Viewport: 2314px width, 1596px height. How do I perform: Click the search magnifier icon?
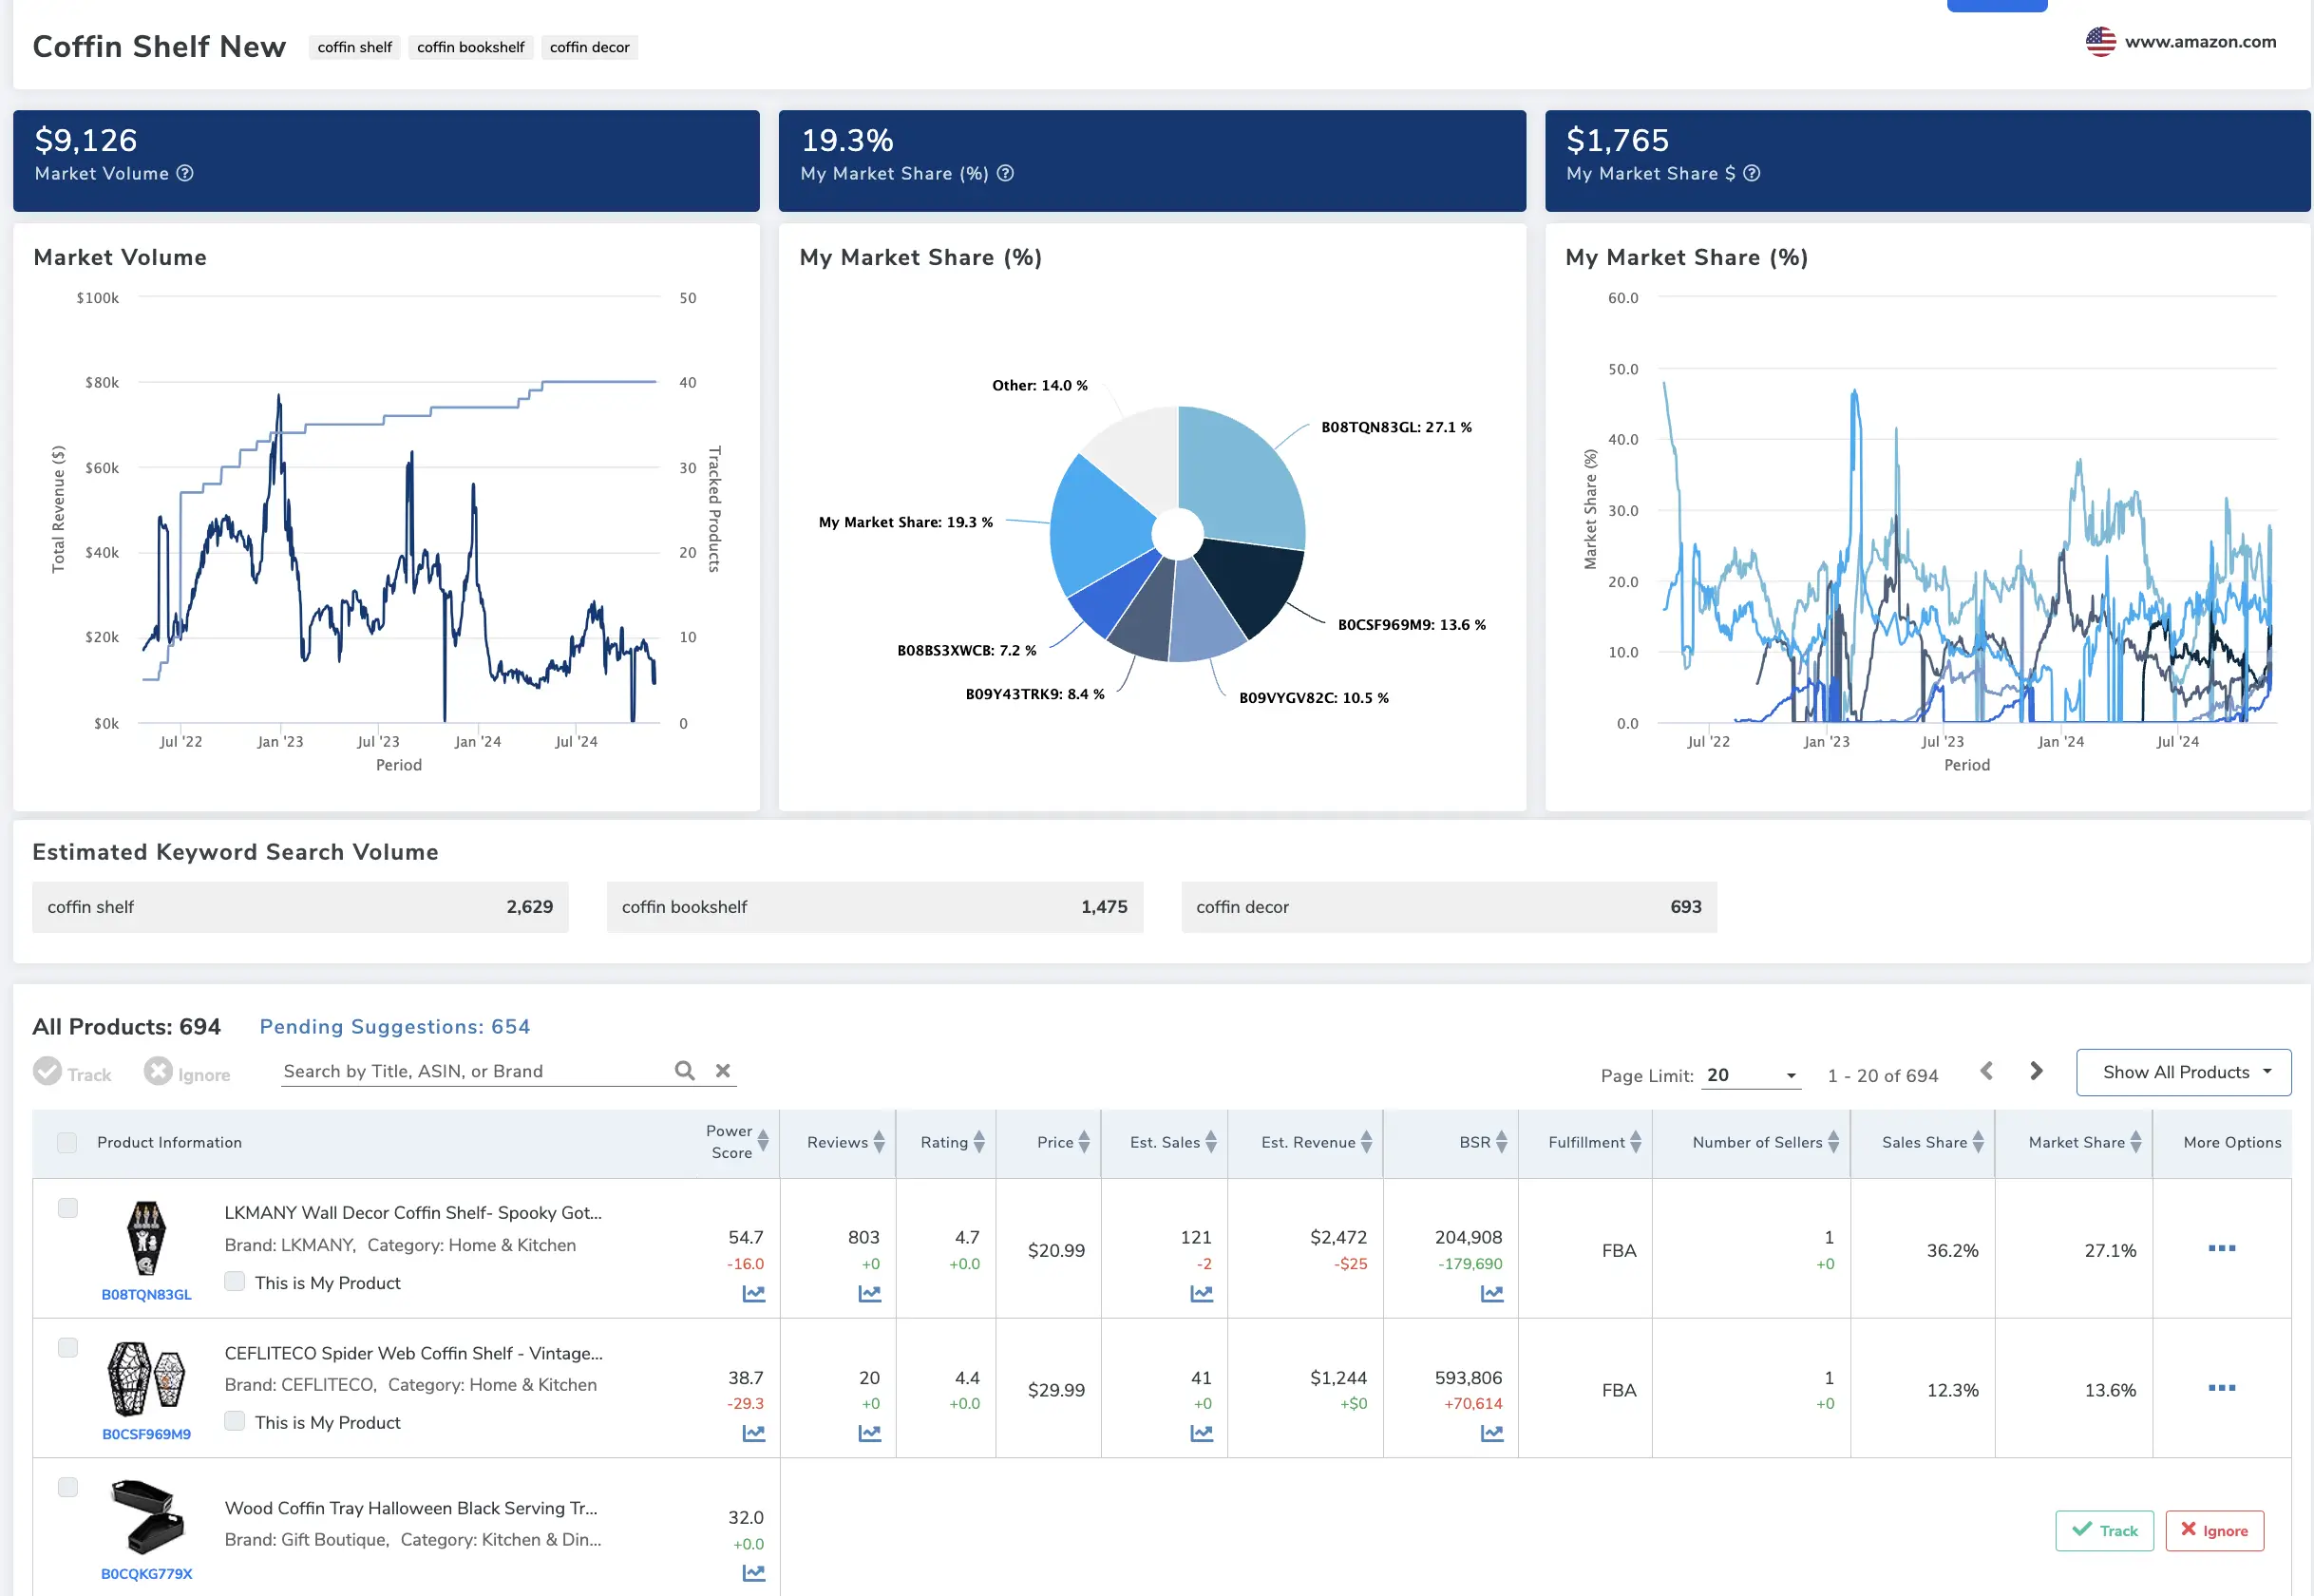684,1071
